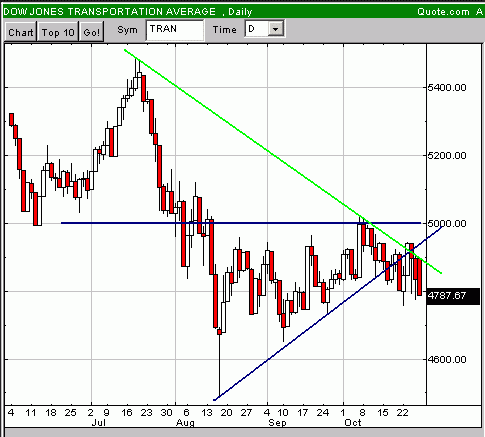Click date label 18 on the time axis
This screenshot has height=437, width=485.
[x=51, y=413]
